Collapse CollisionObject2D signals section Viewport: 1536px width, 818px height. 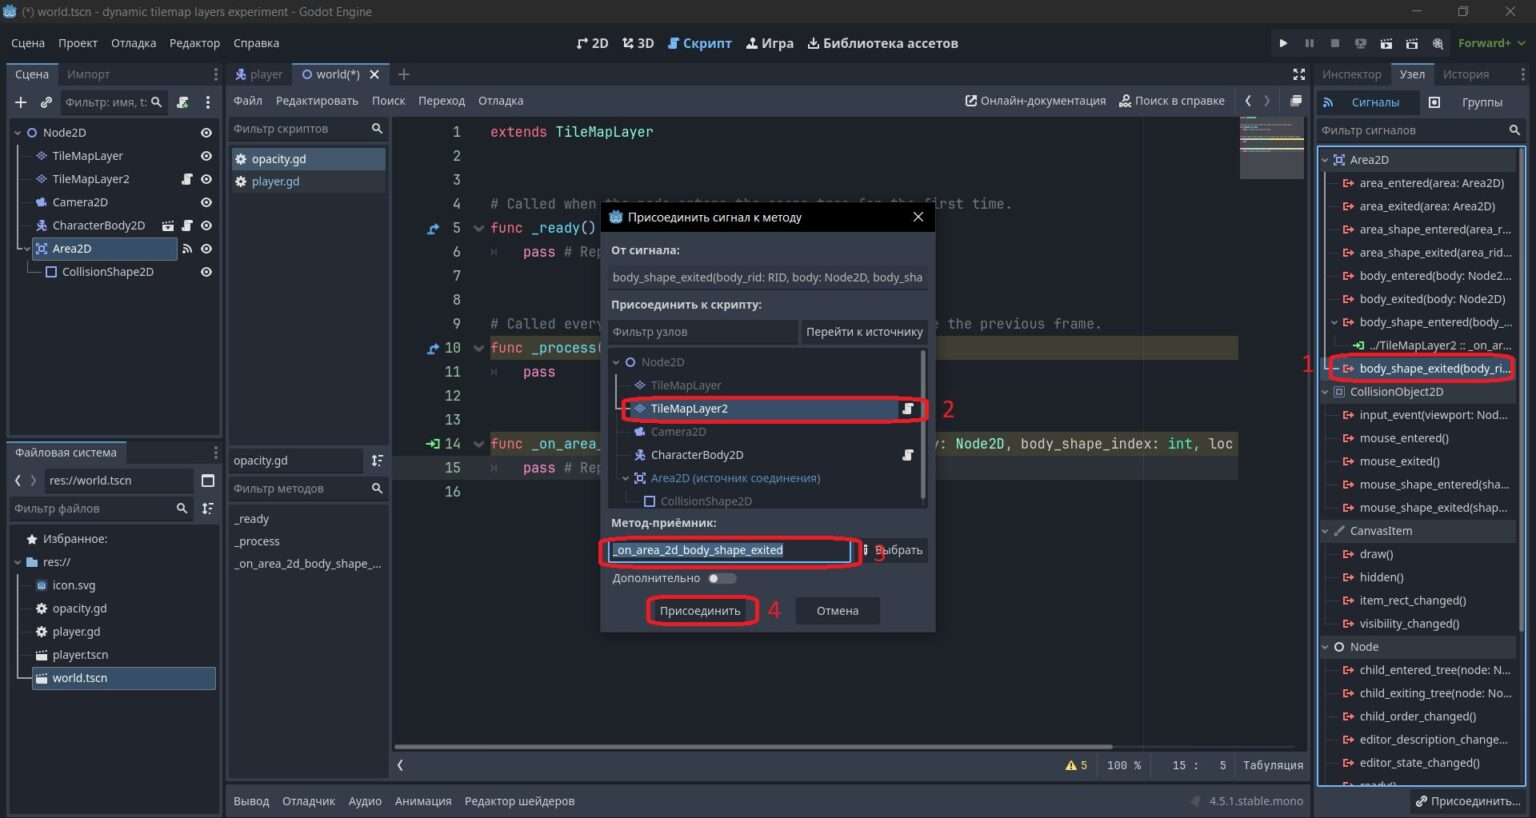pyautogui.click(x=1325, y=392)
